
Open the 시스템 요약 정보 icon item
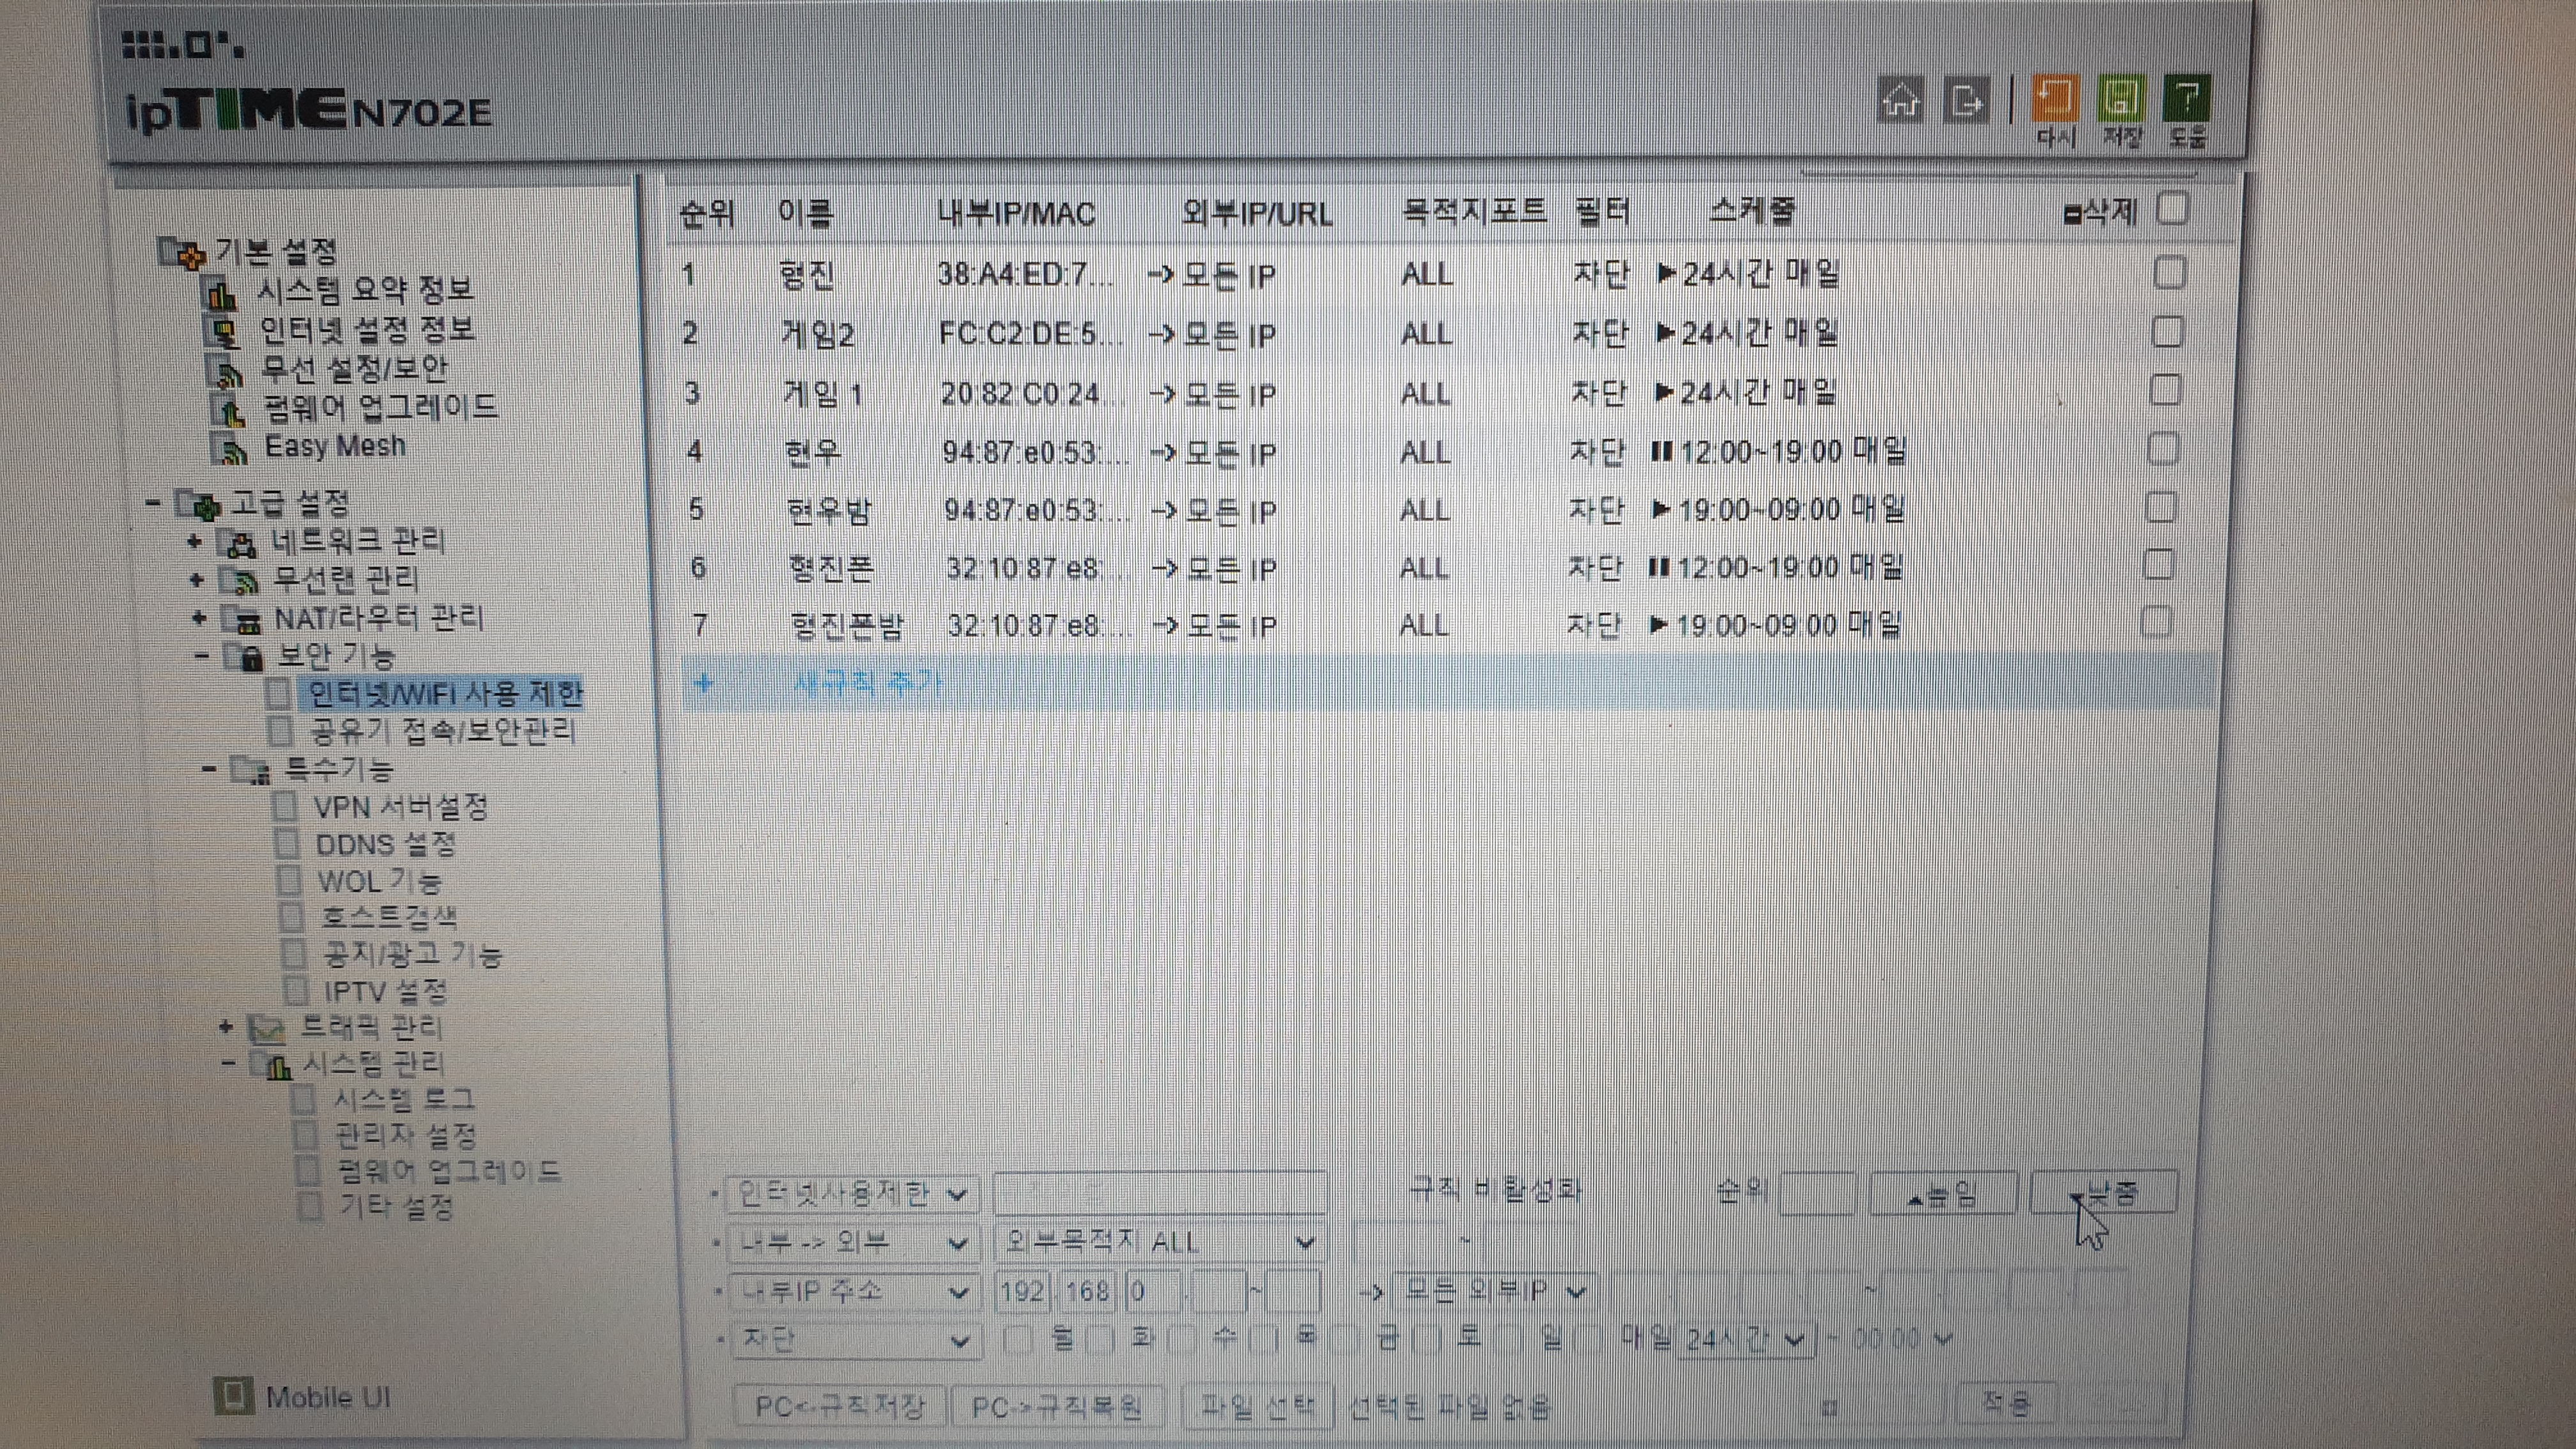(221, 293)
